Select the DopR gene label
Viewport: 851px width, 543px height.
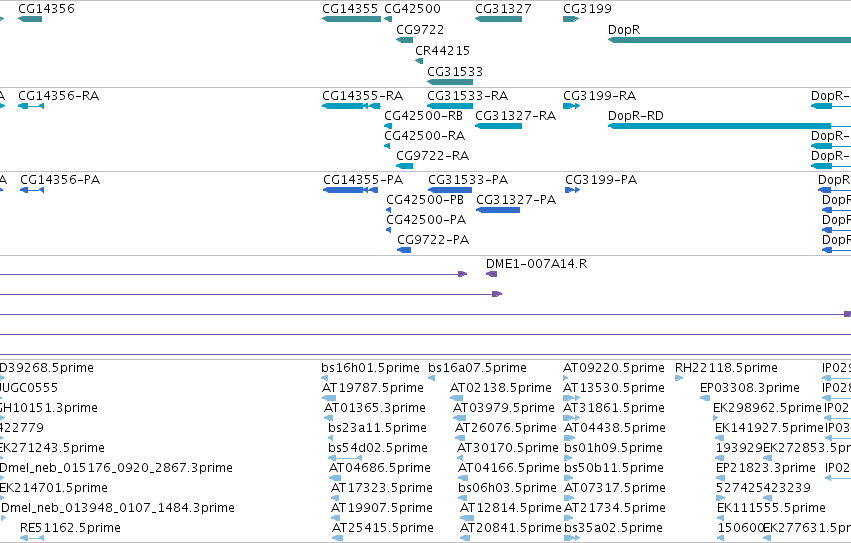624,30
